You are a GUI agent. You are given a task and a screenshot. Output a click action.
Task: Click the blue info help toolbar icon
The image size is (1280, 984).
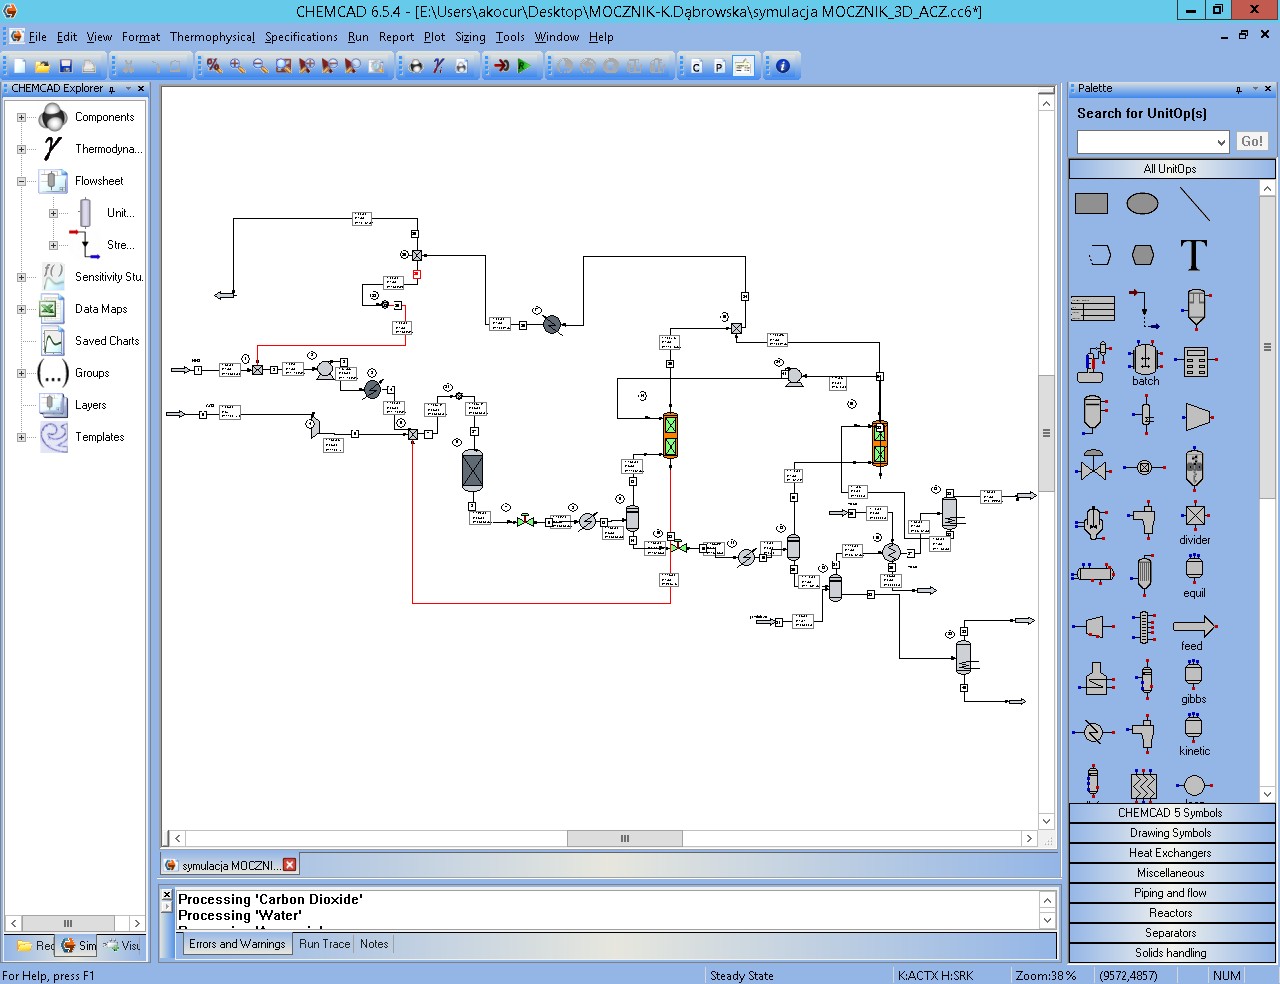(x=783, y=66)
